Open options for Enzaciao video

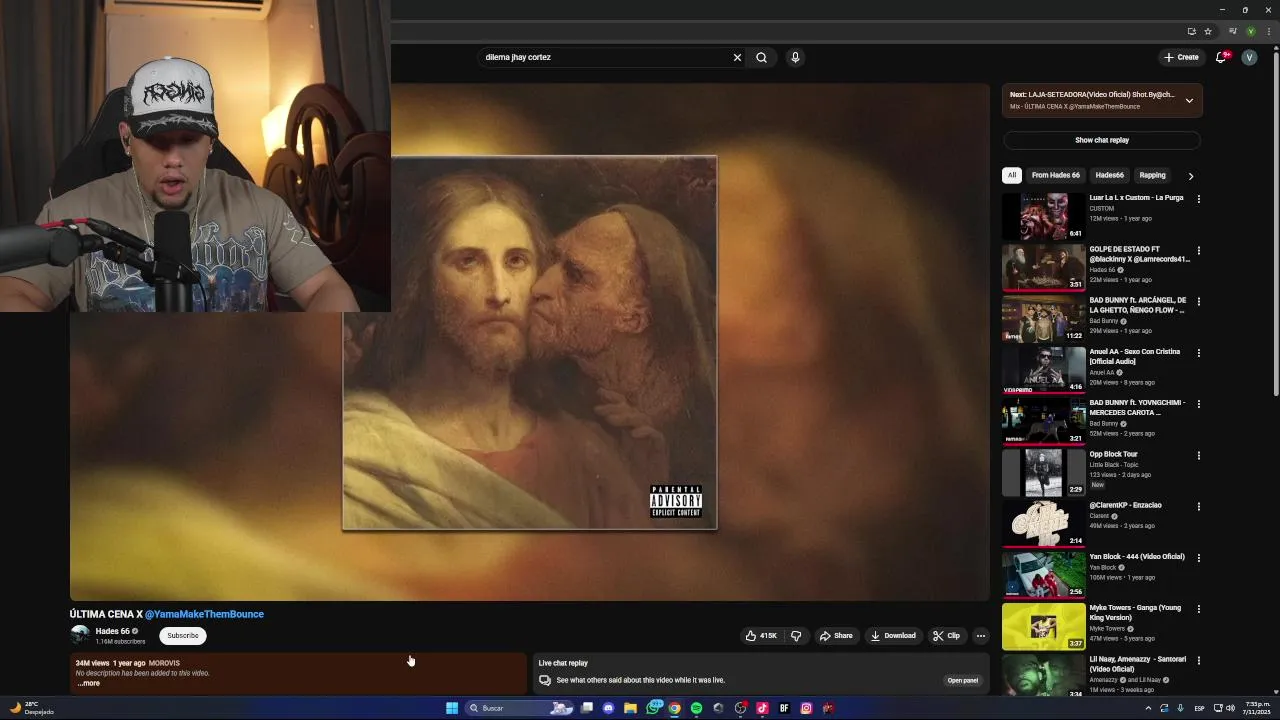point(1198,507)
